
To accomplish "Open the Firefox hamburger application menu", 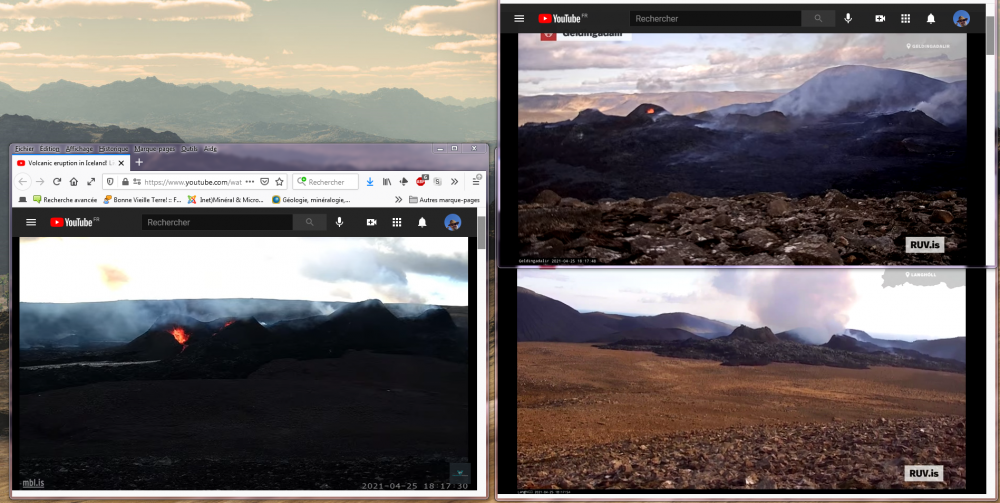I will tap(476, 182).
